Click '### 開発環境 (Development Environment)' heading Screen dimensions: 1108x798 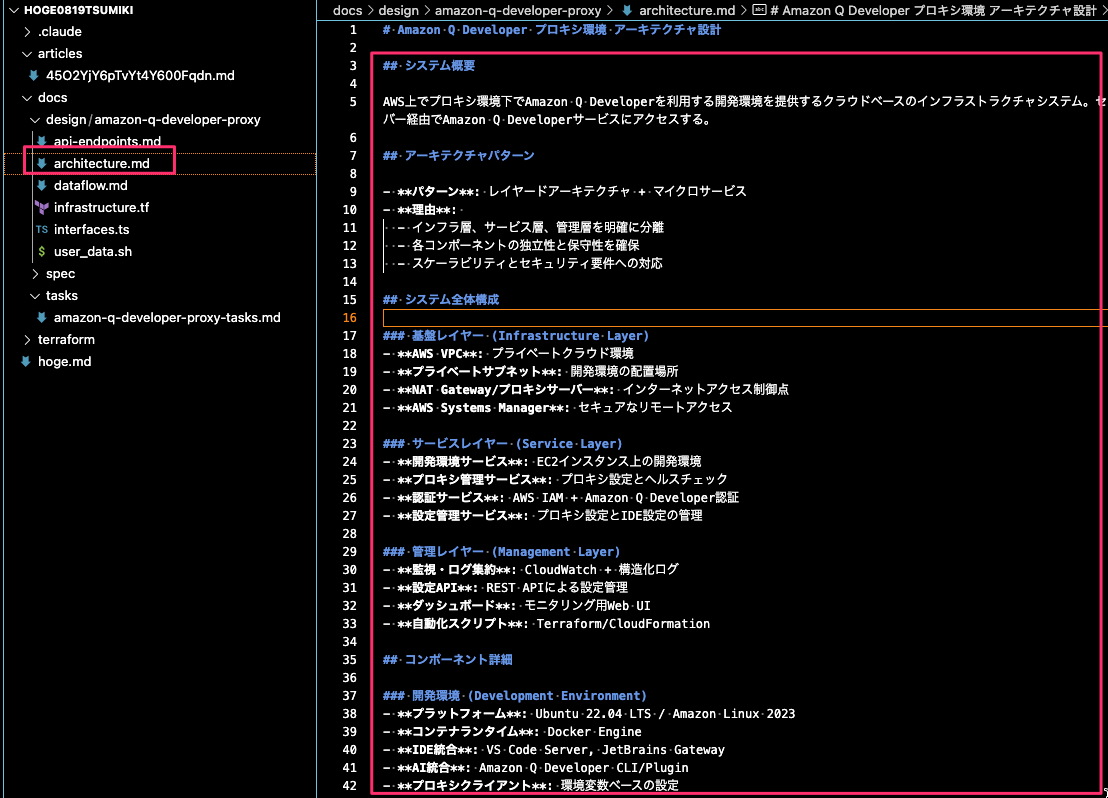(x=514, y=696)
